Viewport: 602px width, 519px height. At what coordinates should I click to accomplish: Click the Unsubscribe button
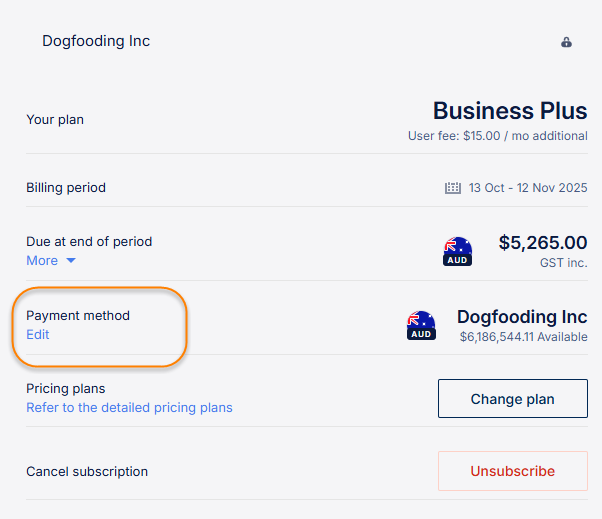[x=512, y=471]
